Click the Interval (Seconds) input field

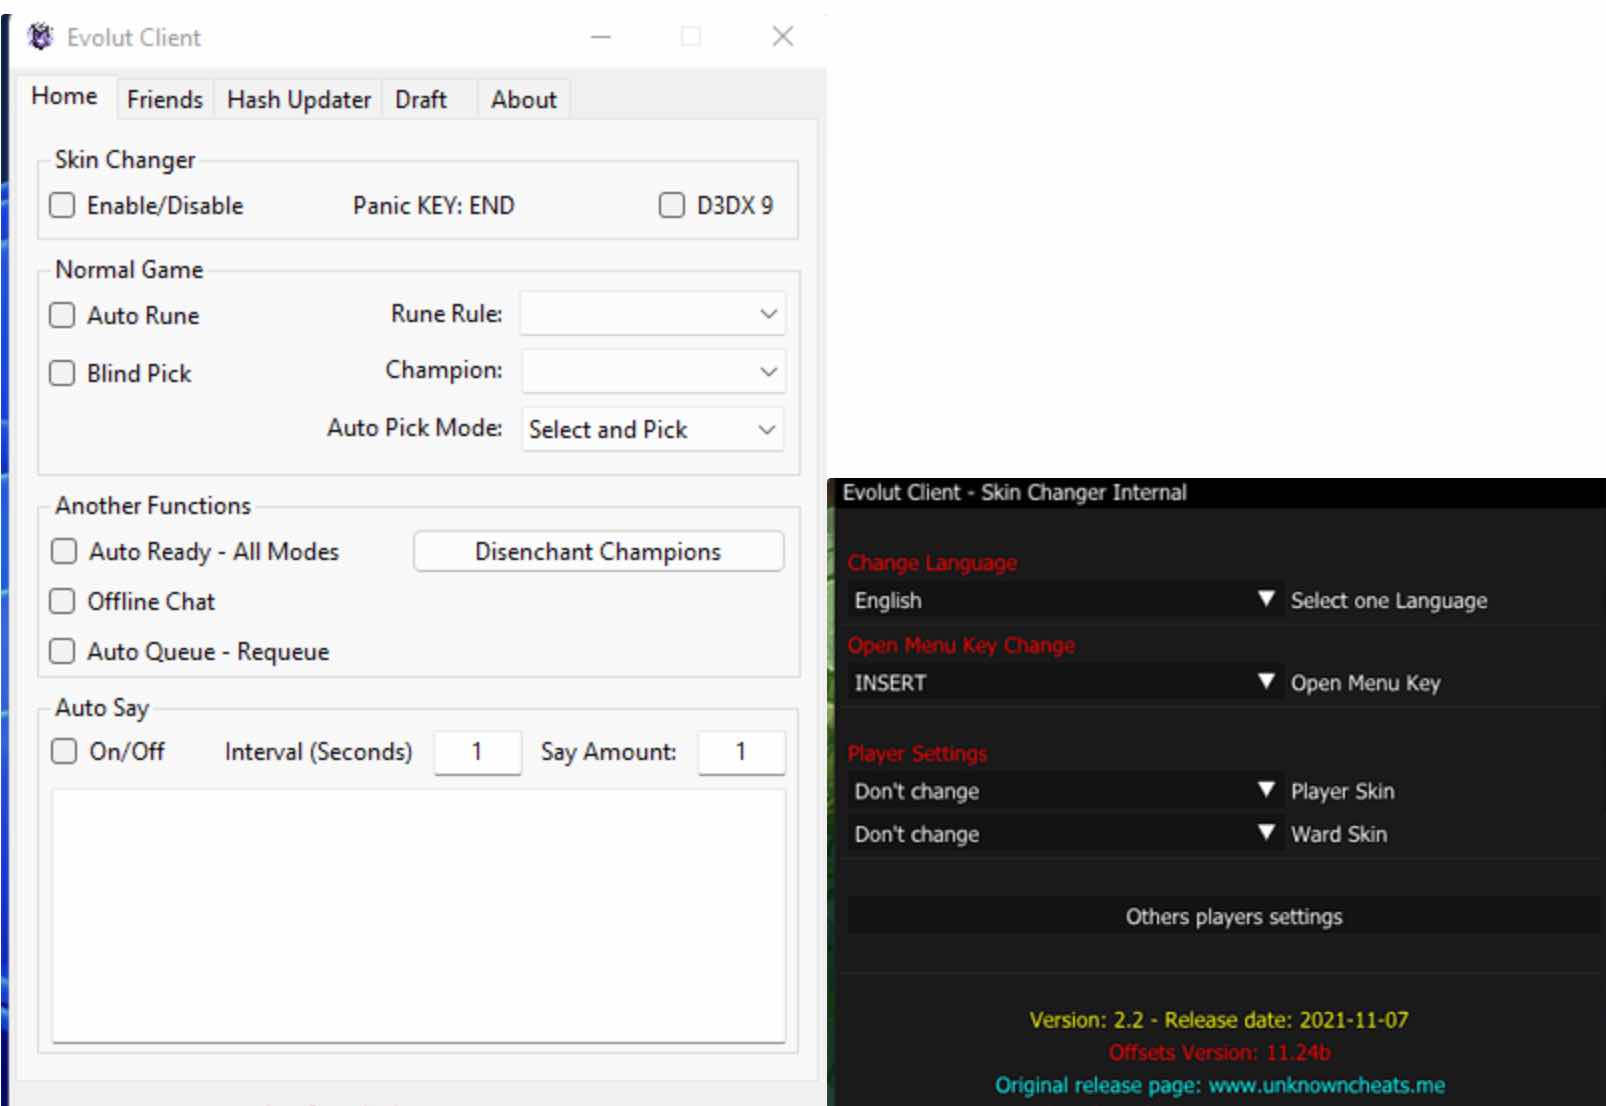[x=477, y=752]
